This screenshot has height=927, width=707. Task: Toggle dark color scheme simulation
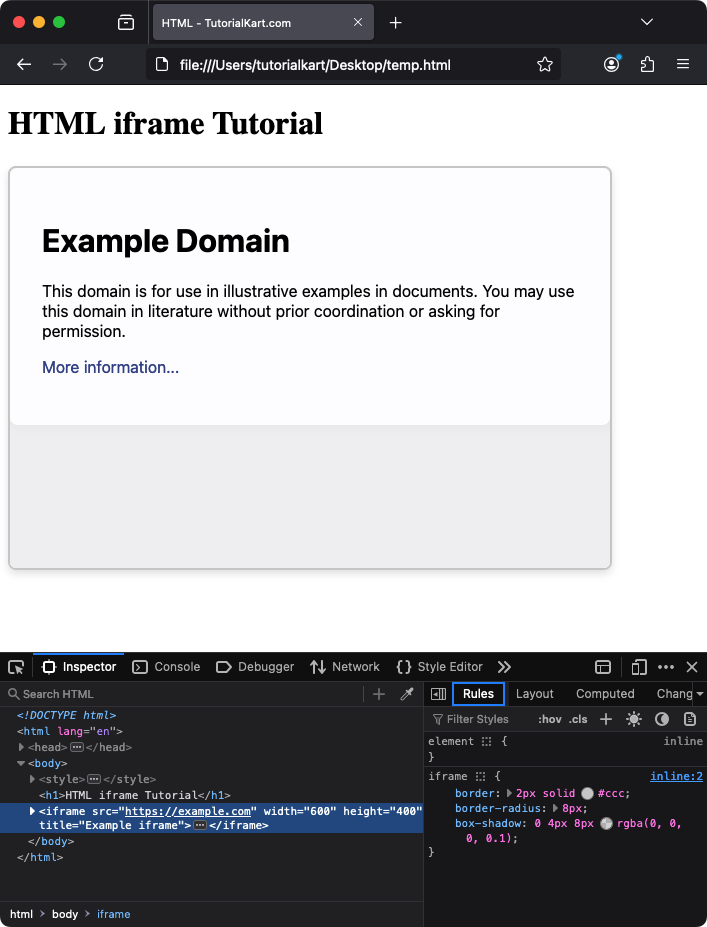click(661, 719)
